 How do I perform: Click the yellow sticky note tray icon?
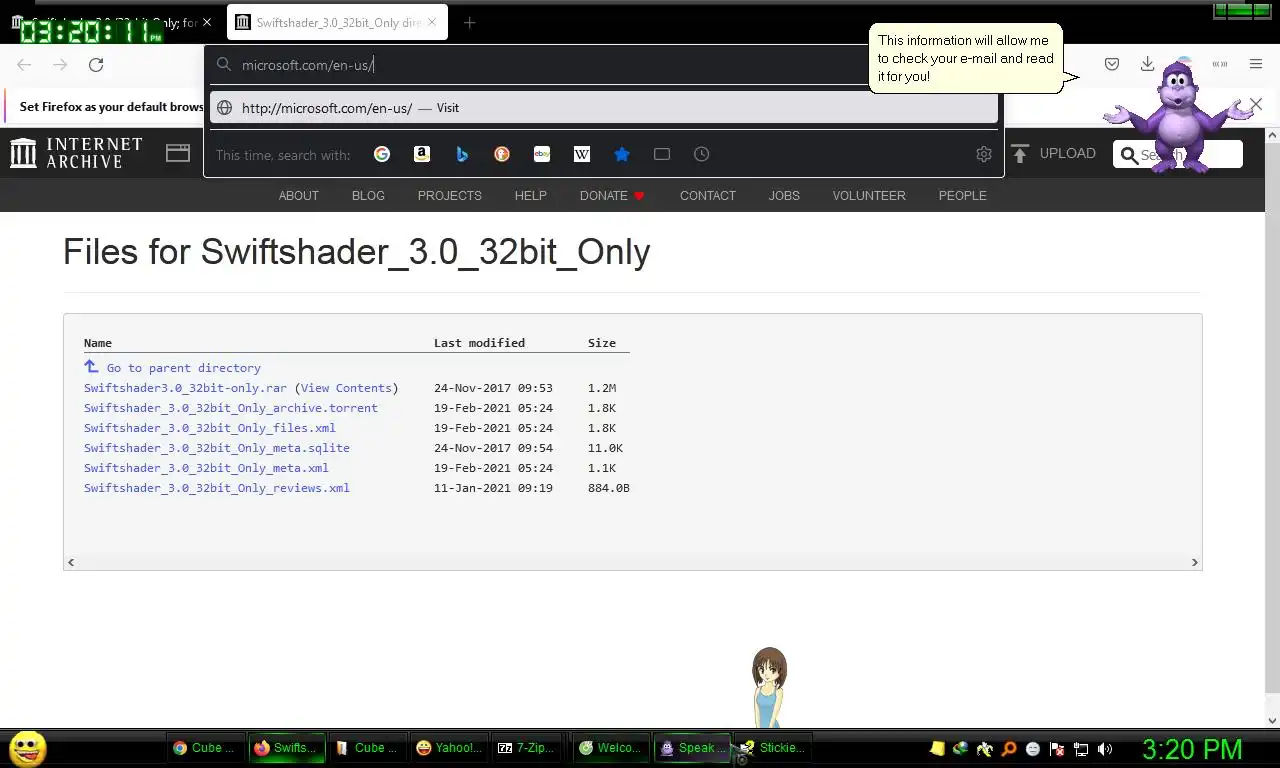(937, 748)
